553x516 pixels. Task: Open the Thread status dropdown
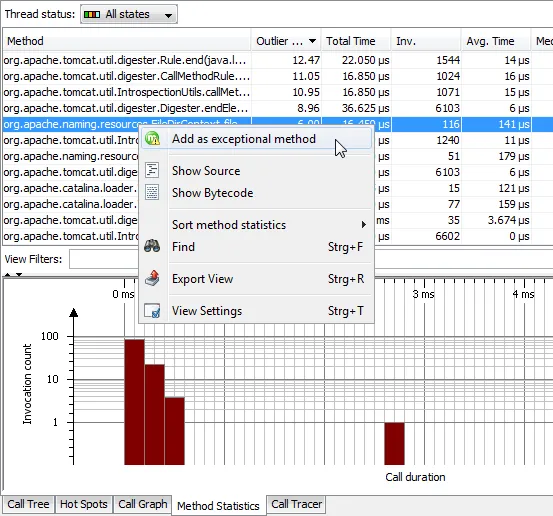(129, 14)
